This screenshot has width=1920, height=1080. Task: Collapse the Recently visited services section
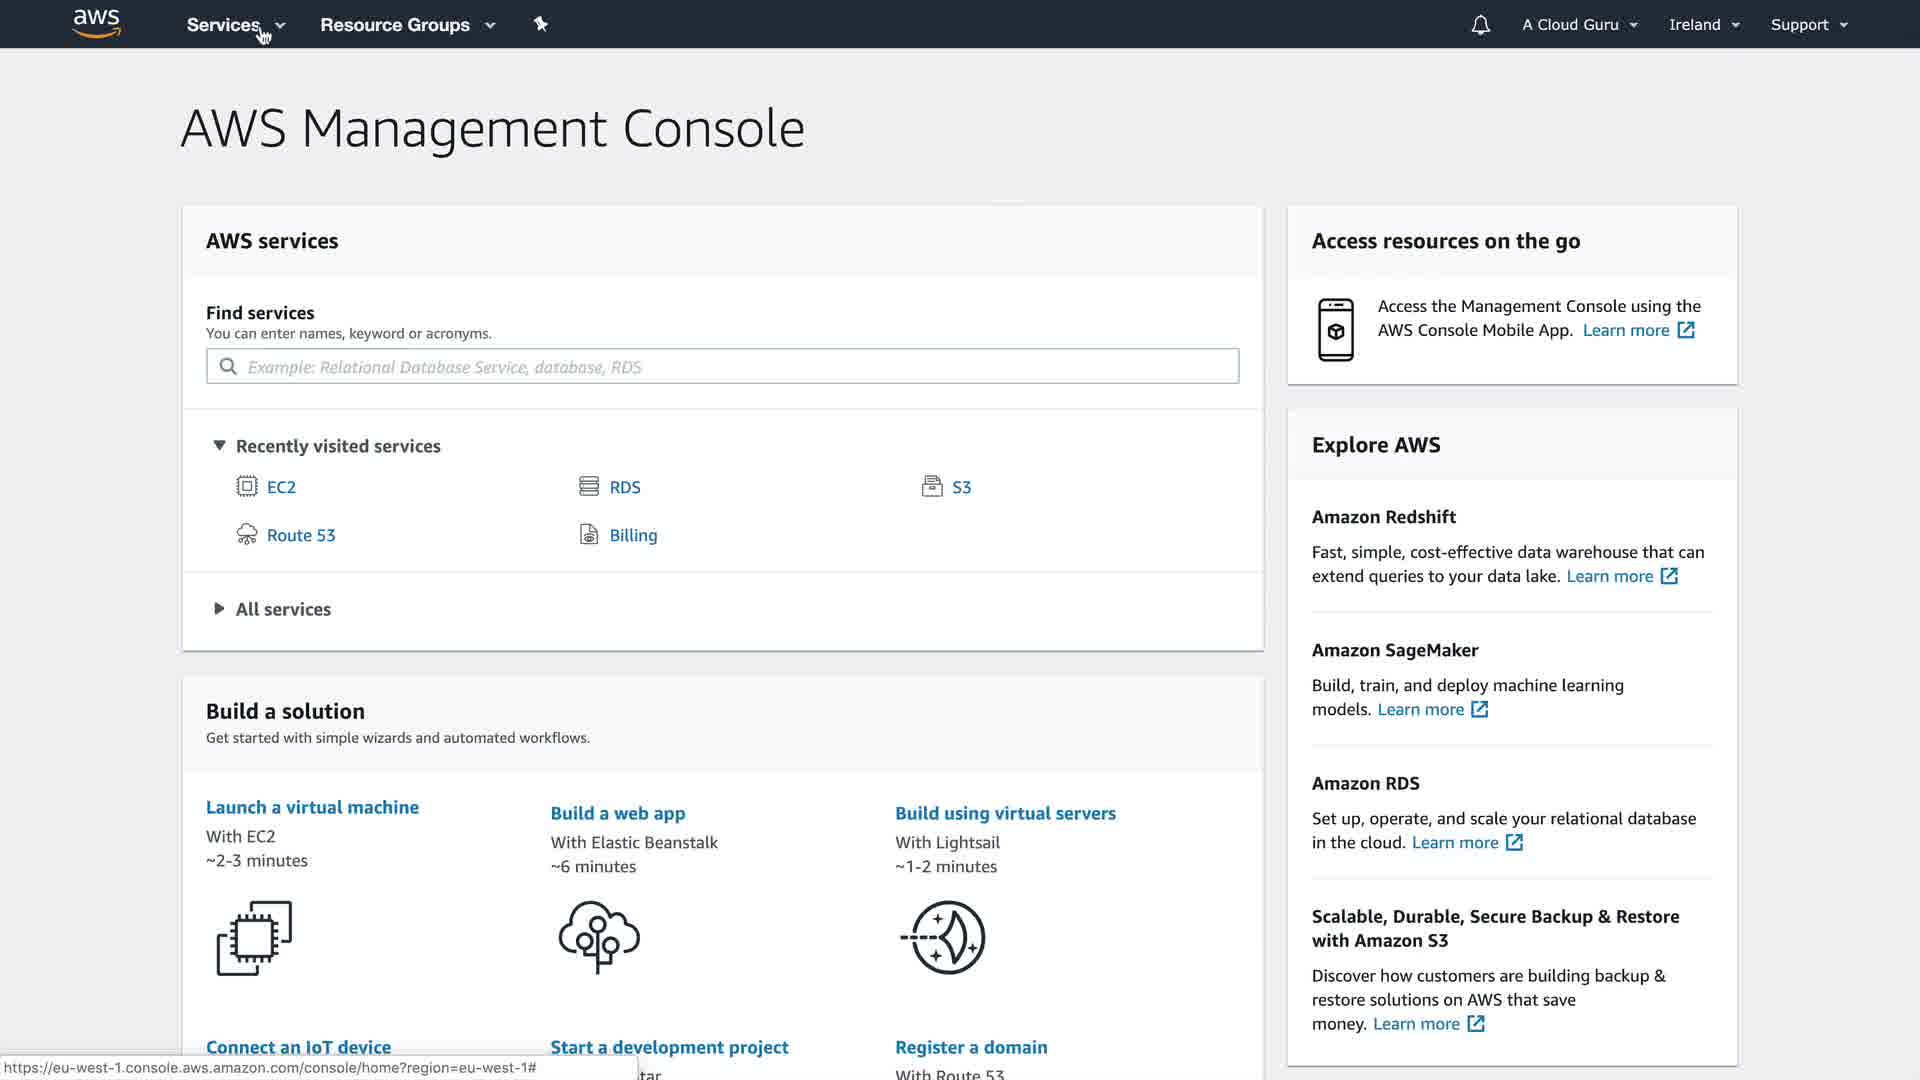pyautogui.click(x=219, y=446)
